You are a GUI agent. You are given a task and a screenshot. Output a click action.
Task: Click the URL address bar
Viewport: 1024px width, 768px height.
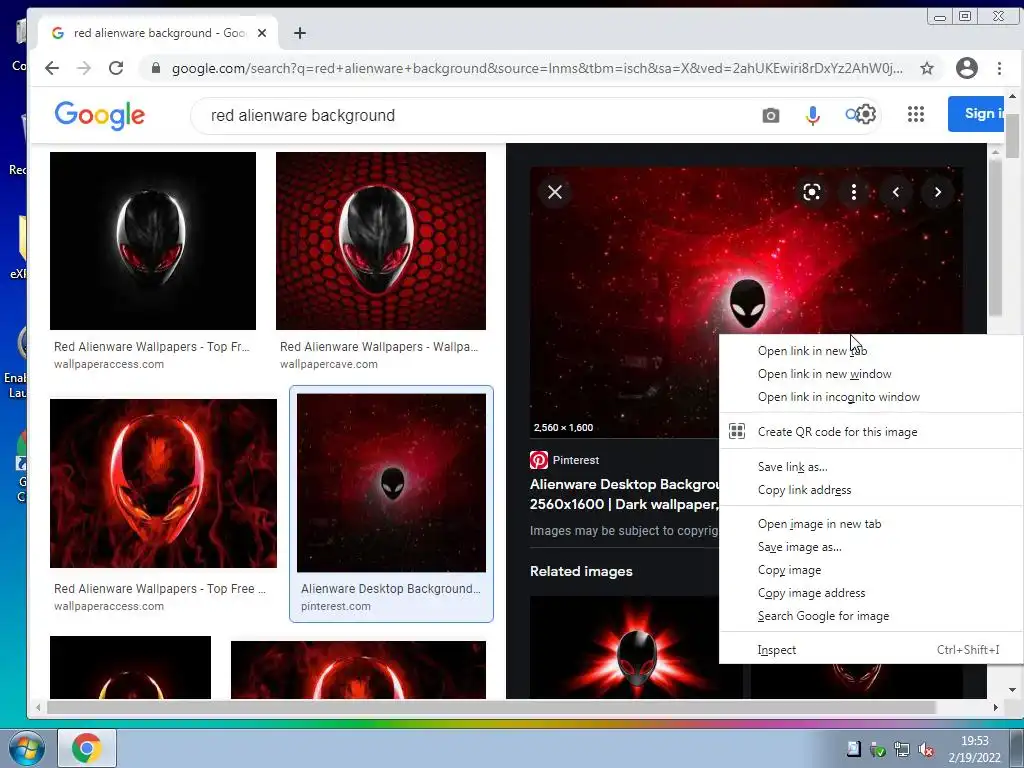tap(537, 68)
